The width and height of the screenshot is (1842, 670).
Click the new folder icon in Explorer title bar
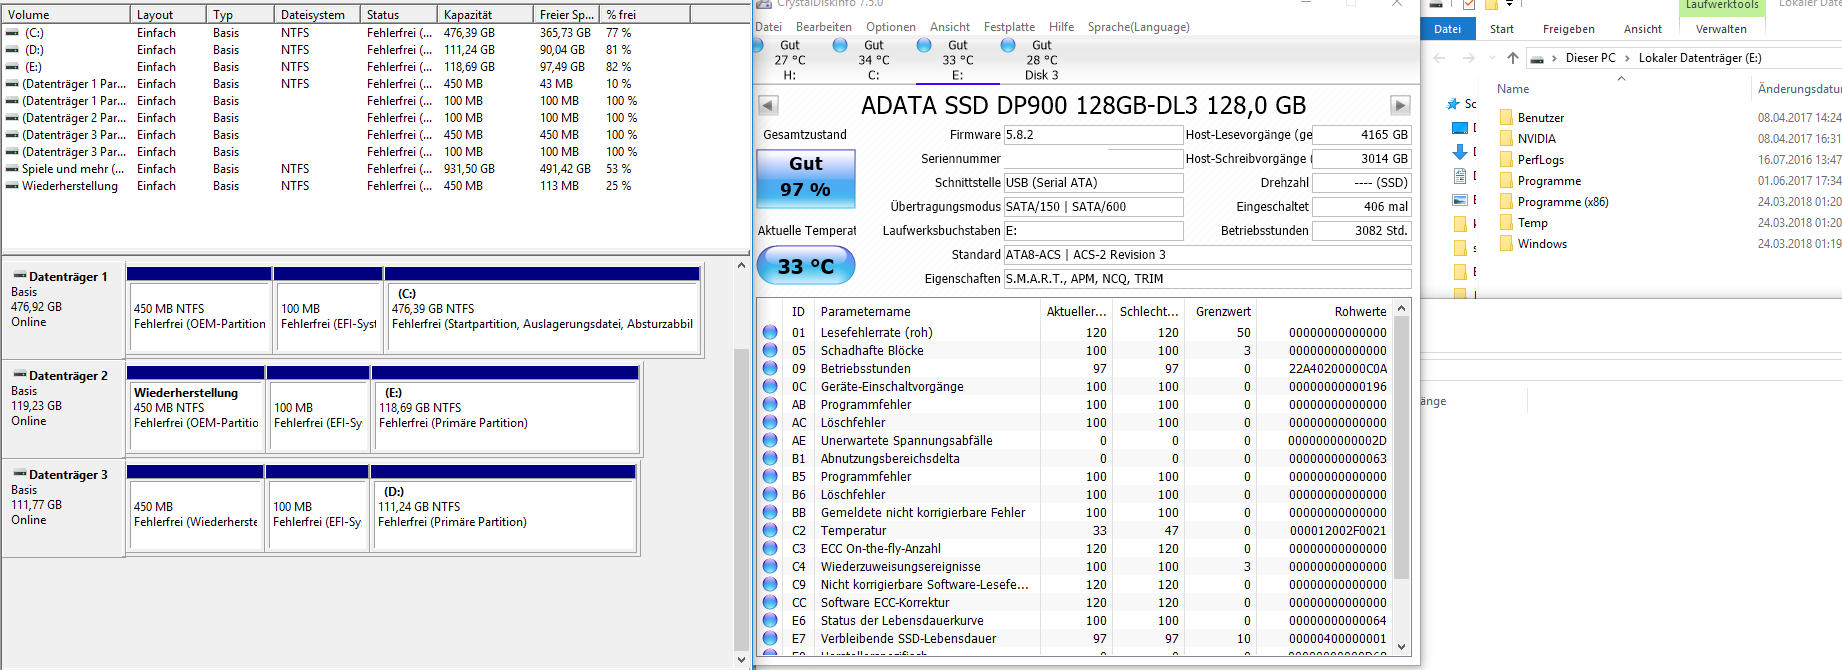point(1490,4)
